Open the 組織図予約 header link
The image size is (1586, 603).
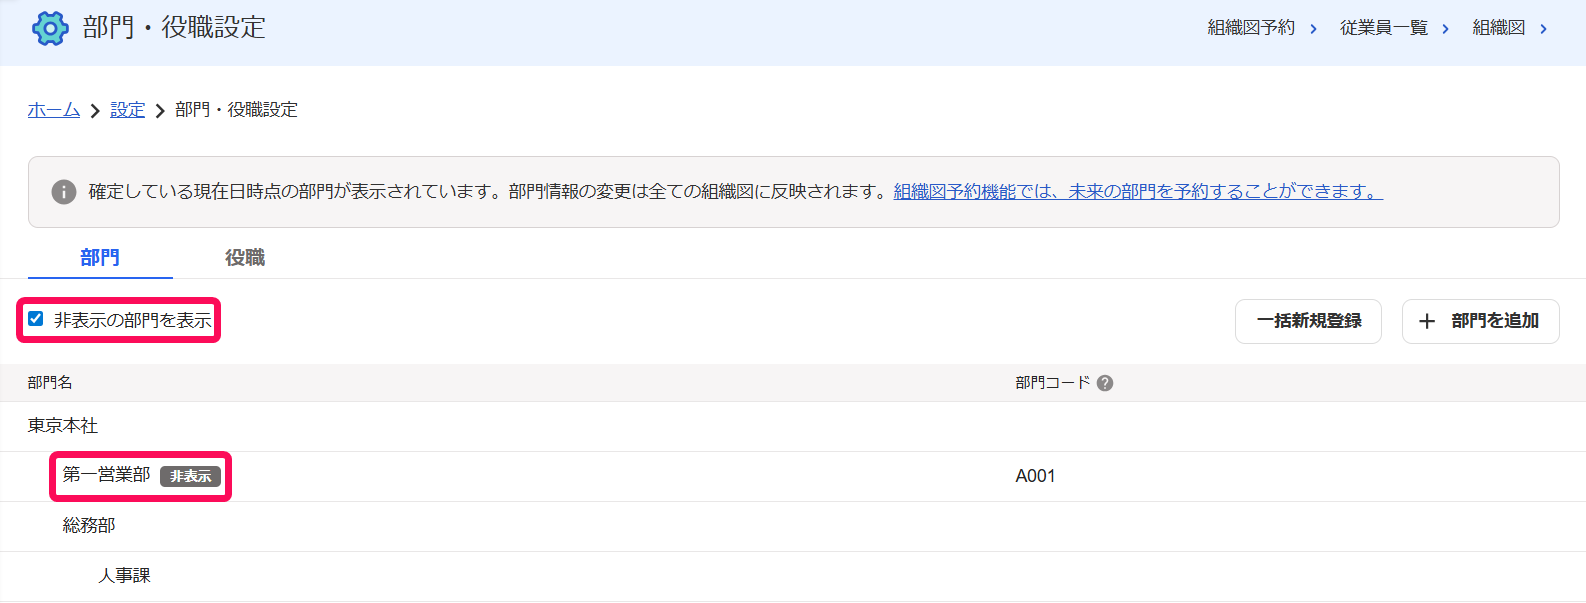click(x=1251, y=28)
